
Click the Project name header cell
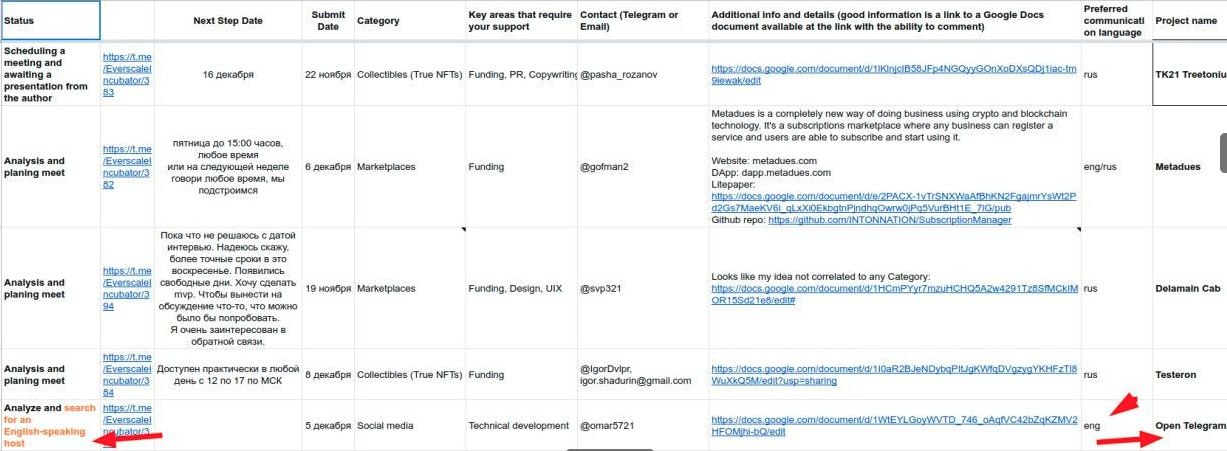[x=1189, y=20]
